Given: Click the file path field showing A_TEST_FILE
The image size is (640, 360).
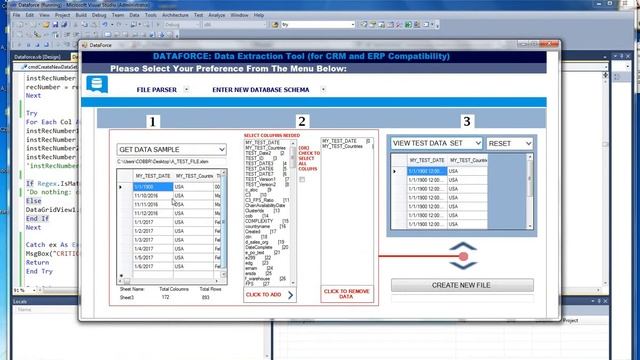Looking at the screenshot, I should (171, 162).
